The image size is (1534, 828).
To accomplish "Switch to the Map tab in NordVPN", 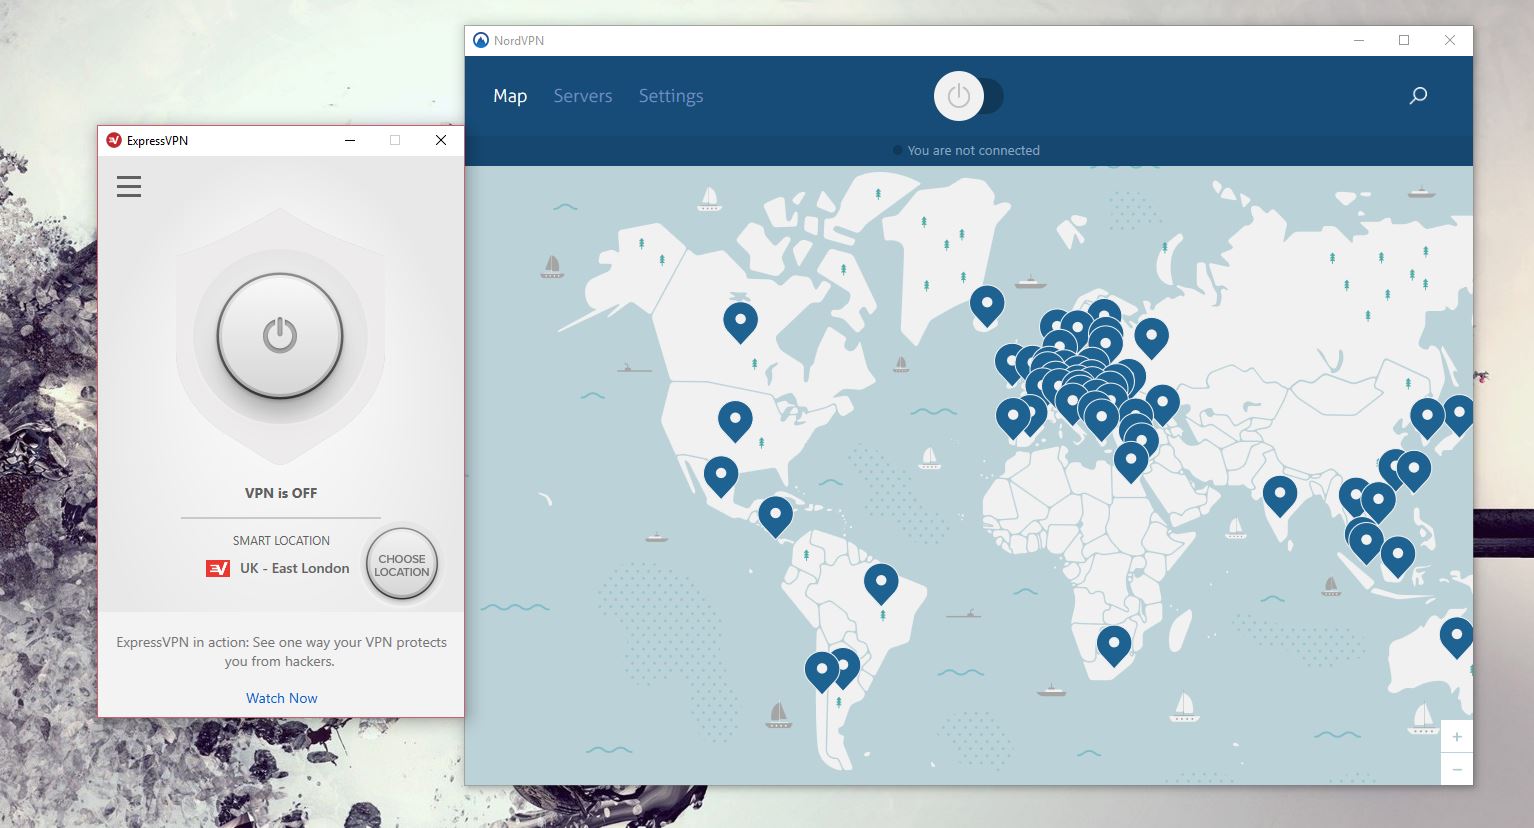I will 510,96.
